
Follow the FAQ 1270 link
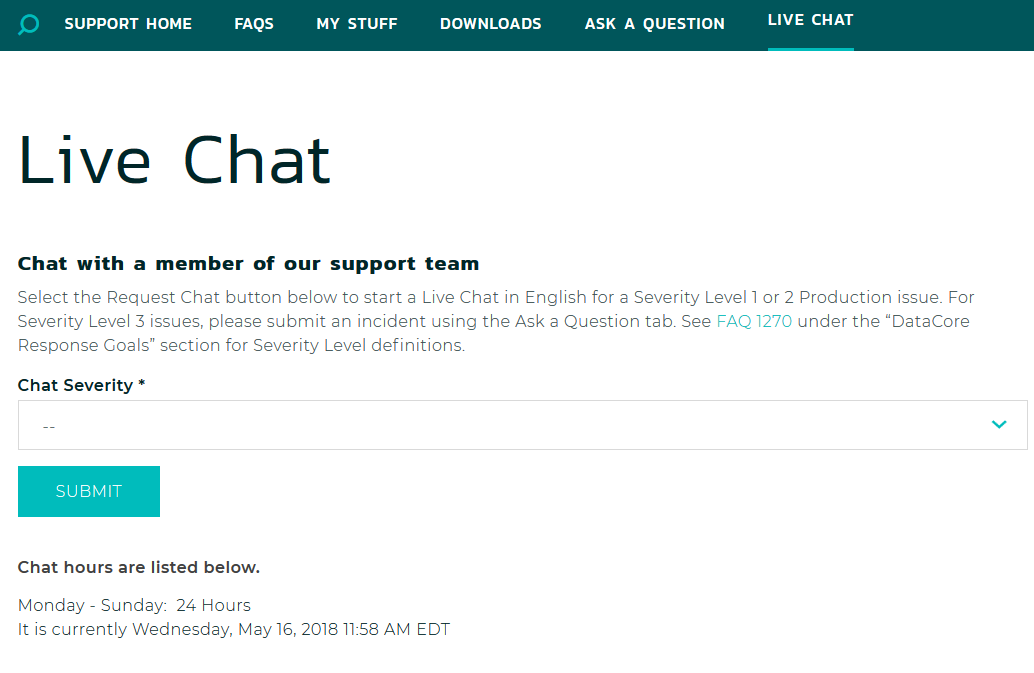(754, 321)
